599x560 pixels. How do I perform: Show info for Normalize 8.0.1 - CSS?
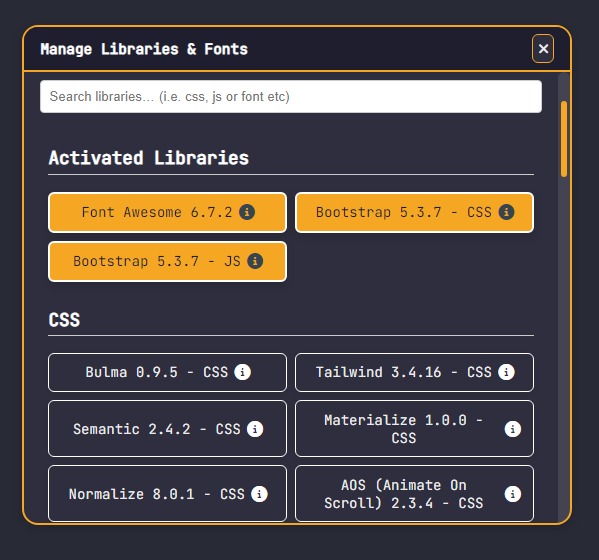[x=259, y=494]
